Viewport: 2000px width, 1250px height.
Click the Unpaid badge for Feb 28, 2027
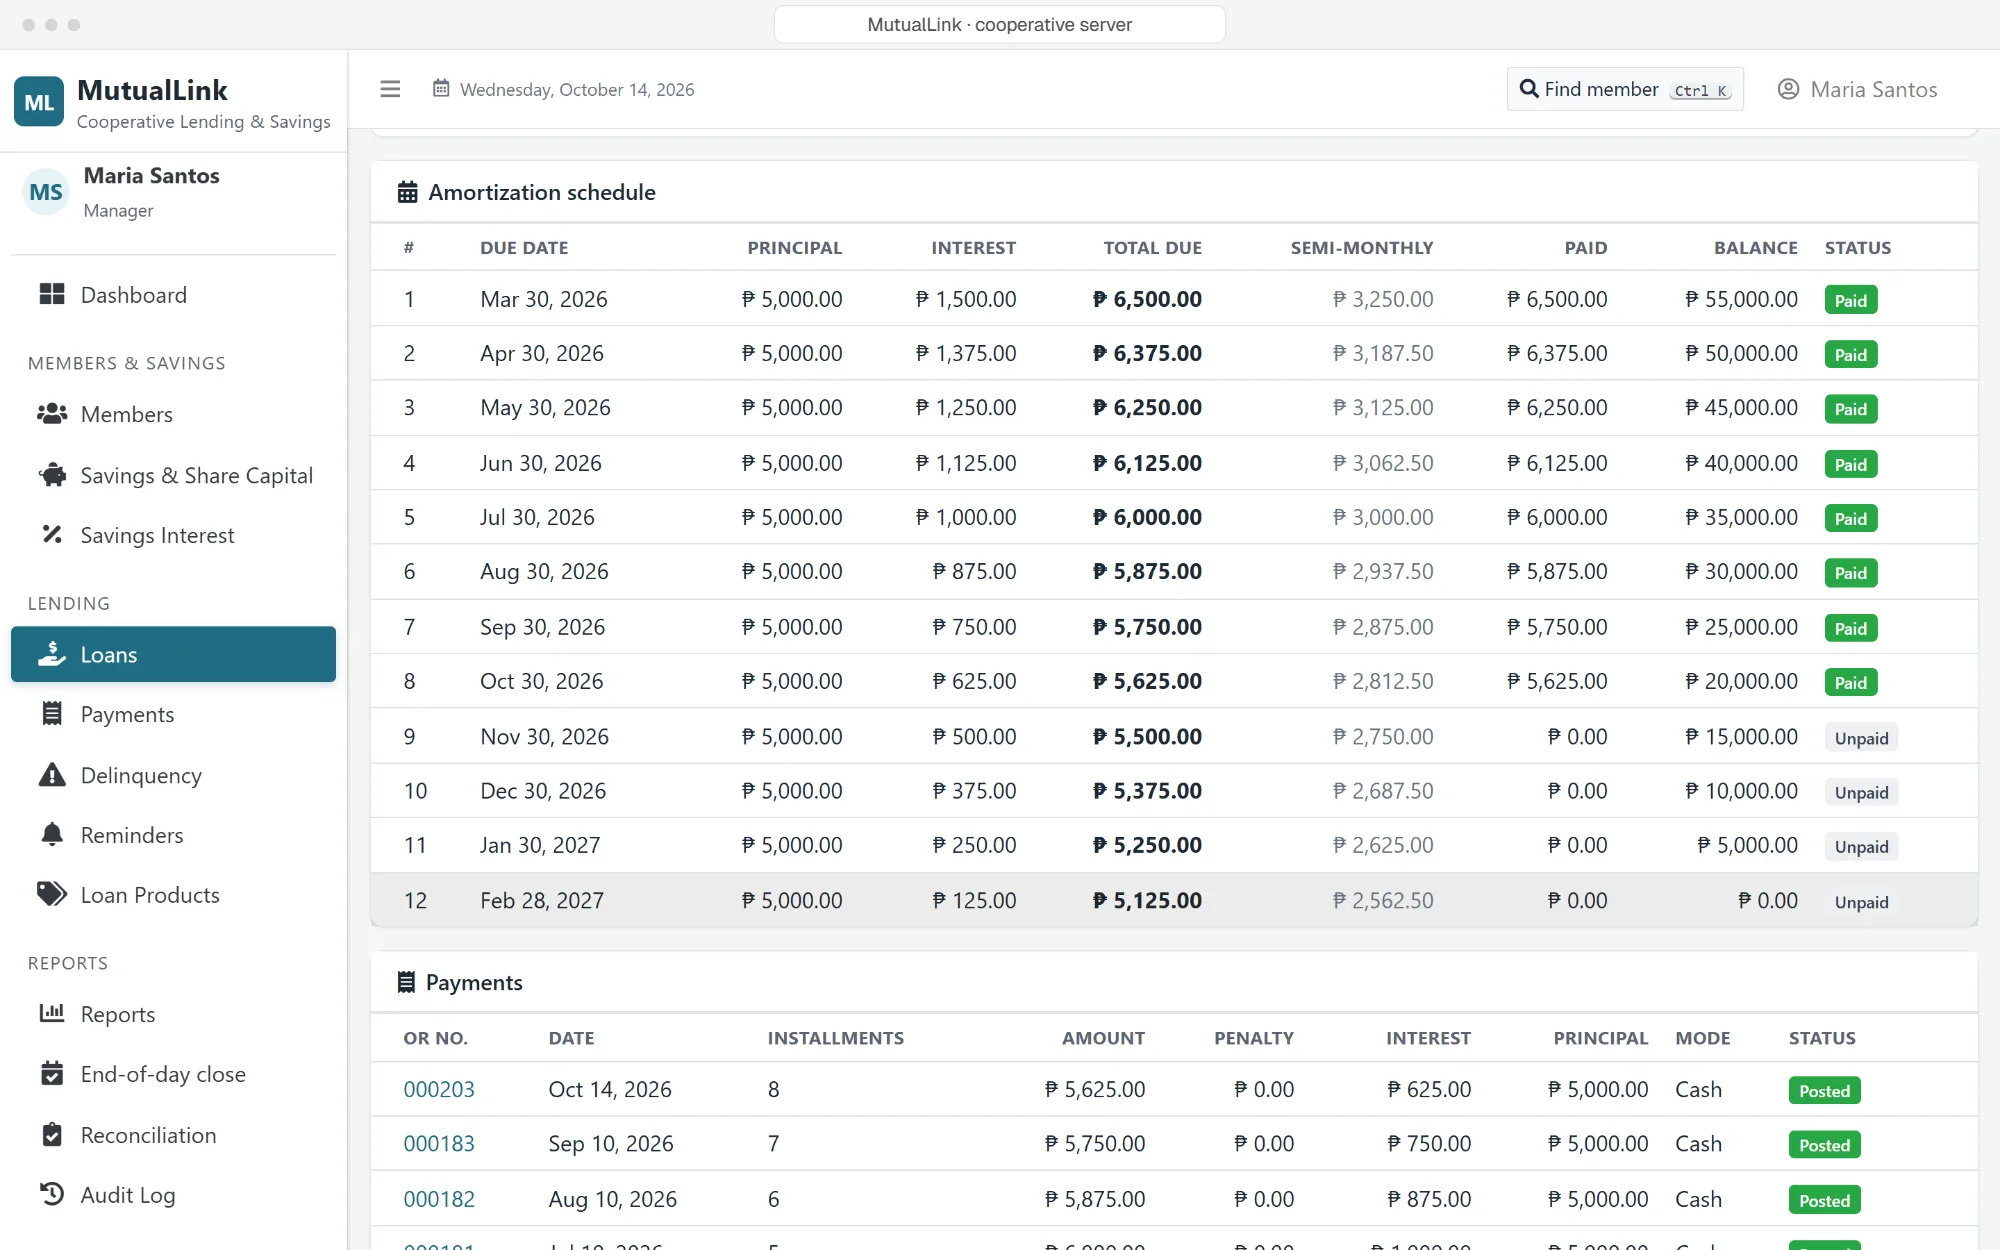[1861, 902]
